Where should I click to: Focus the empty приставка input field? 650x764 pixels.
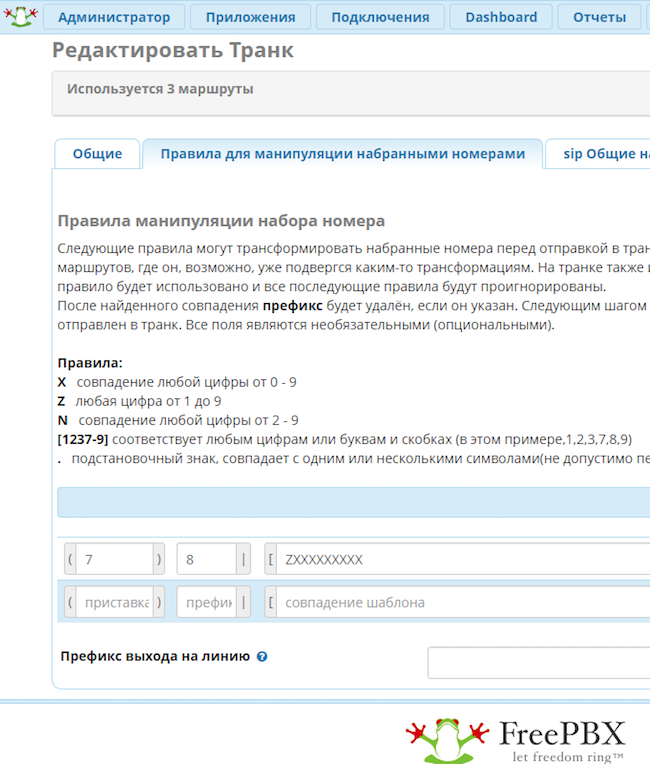pyautogui.click(x=114, y=603)
